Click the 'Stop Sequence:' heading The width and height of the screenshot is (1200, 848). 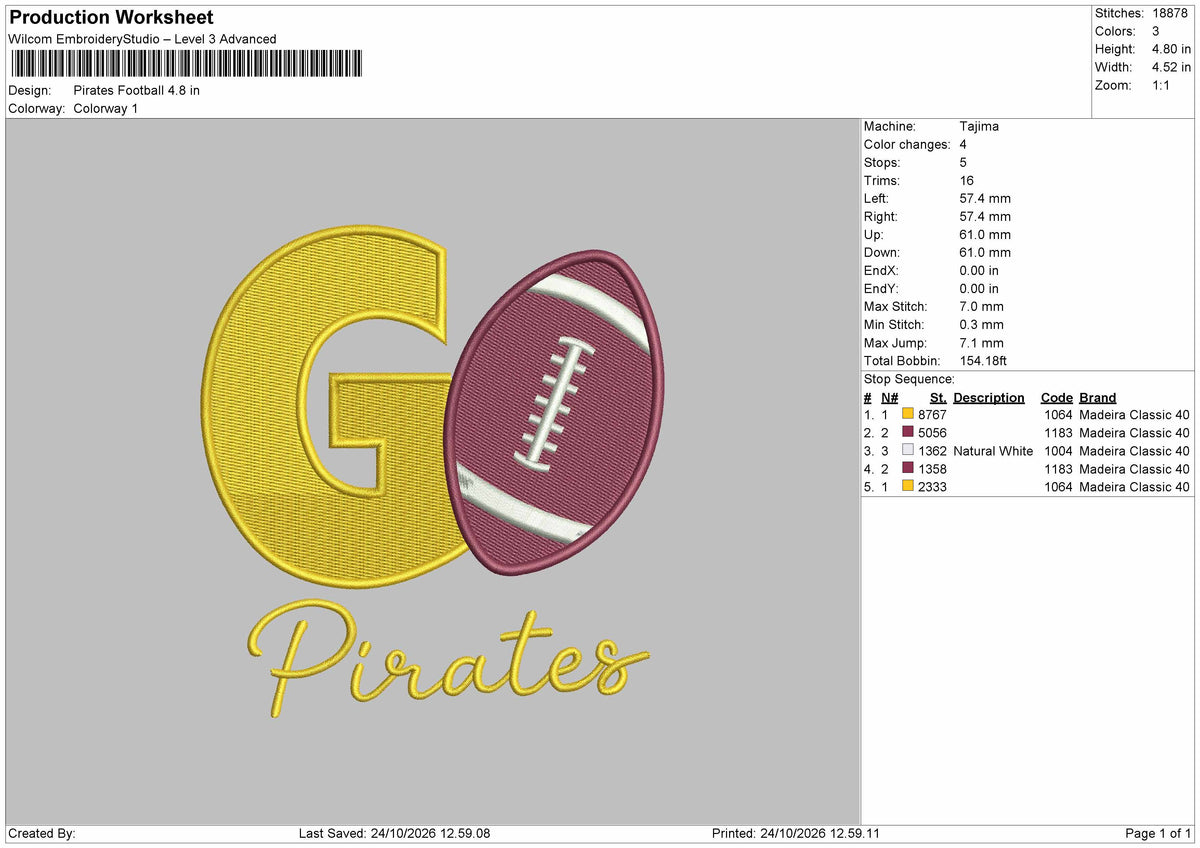pyautogui.click(x=909, y=379)
